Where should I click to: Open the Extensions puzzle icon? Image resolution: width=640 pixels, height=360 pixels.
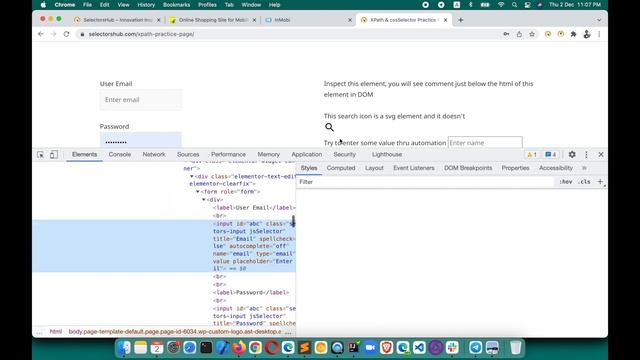(x=573, y=34)
